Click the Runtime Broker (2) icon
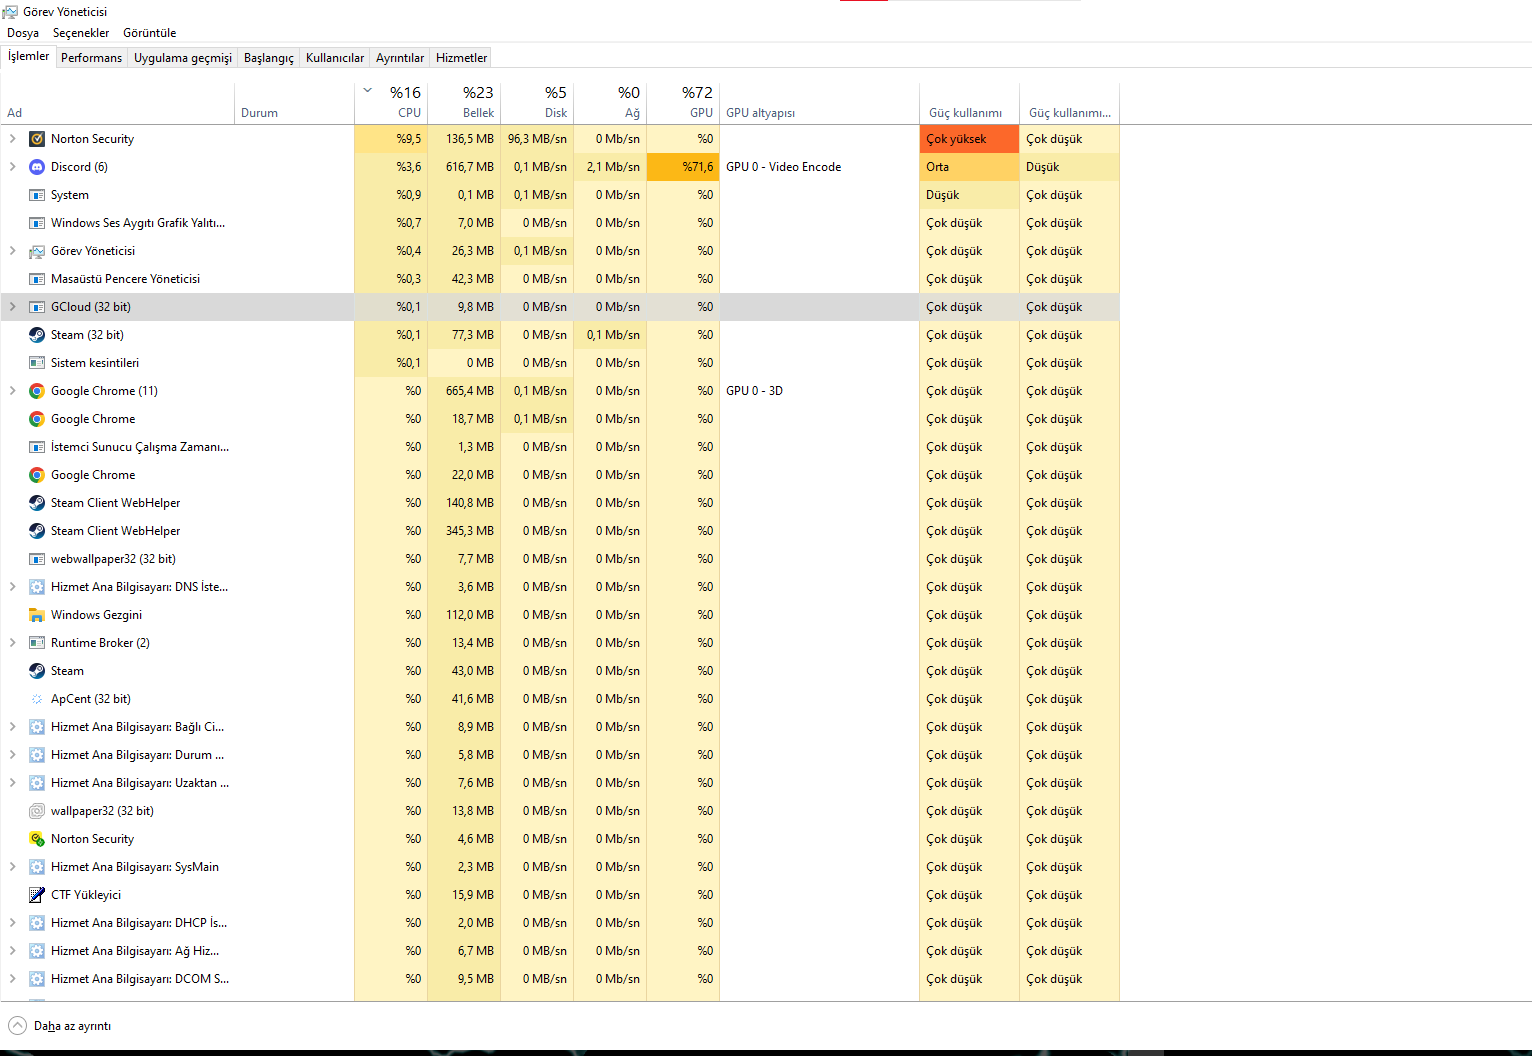This screenshot has height=1056, width=1532. pyautogui.click(x=37, y=643)
